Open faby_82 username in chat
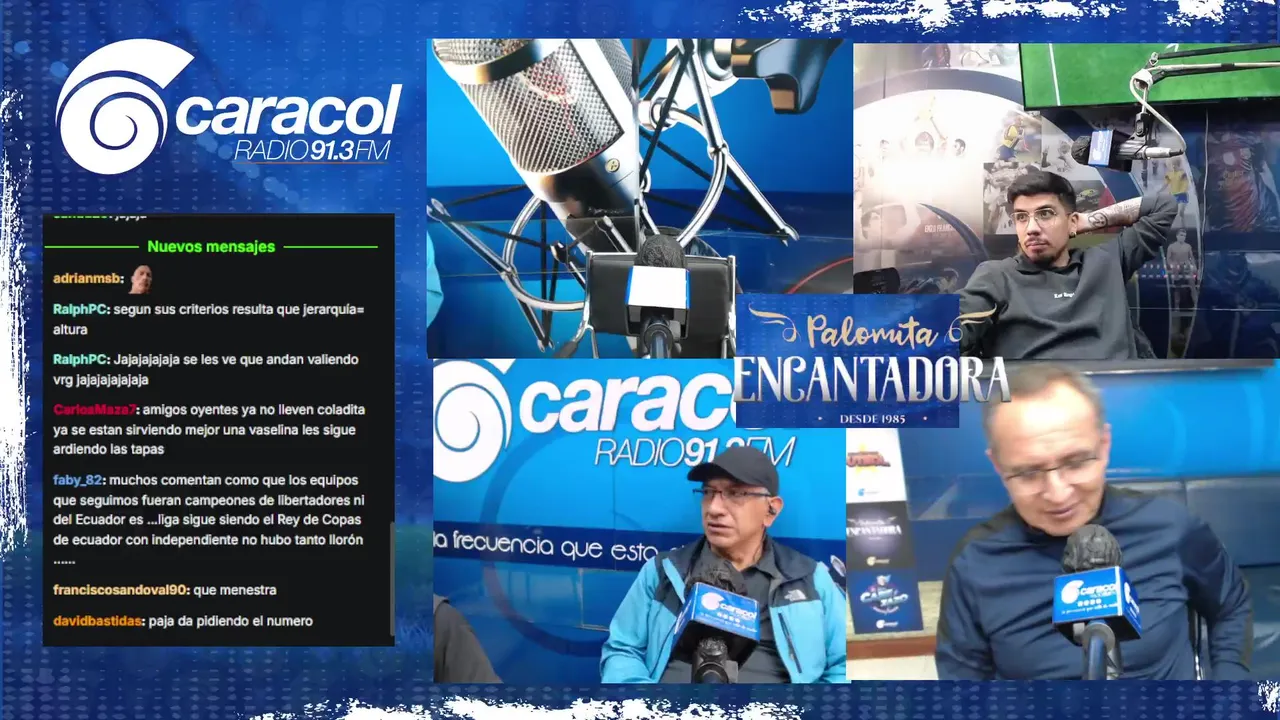 pyautogui.click(x=76, y=480)
